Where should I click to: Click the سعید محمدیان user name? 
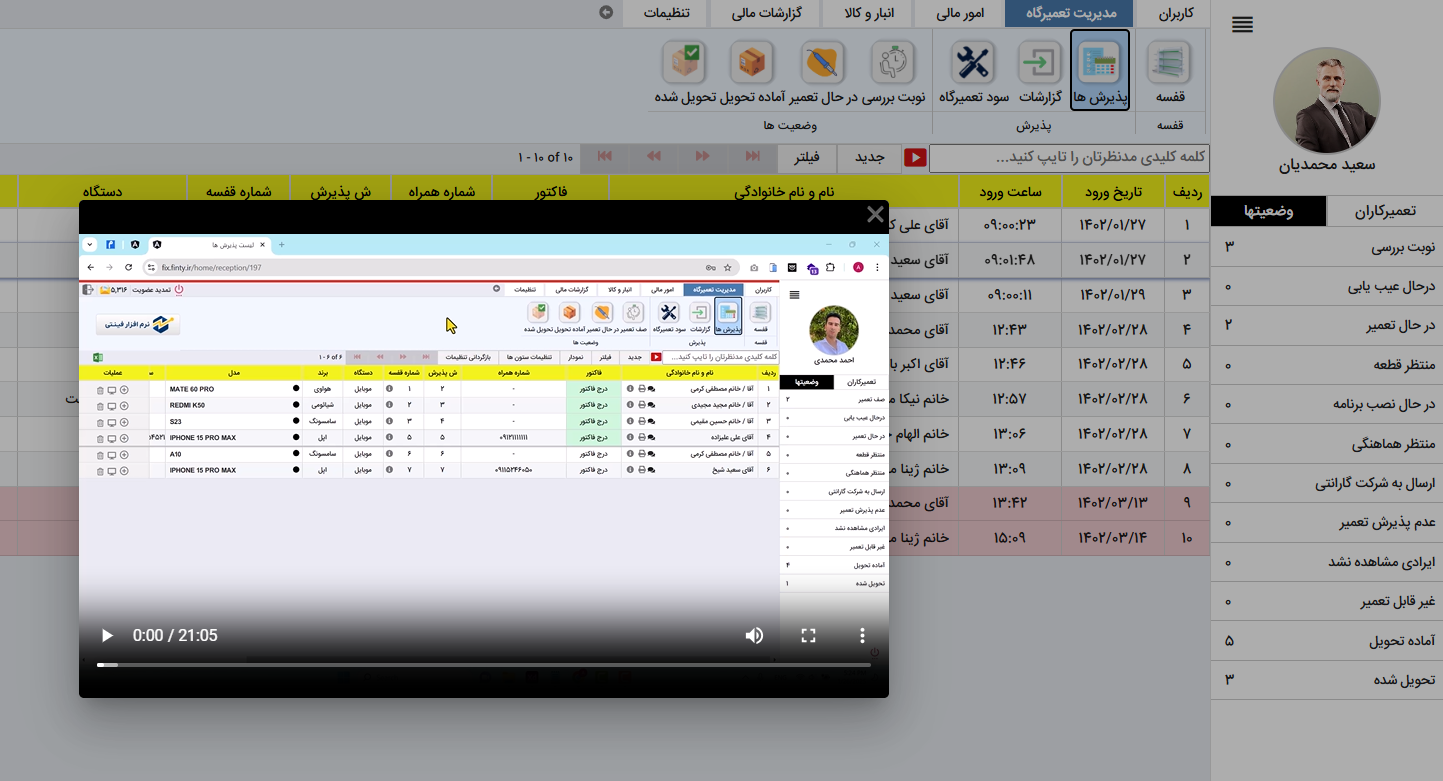1327,165
